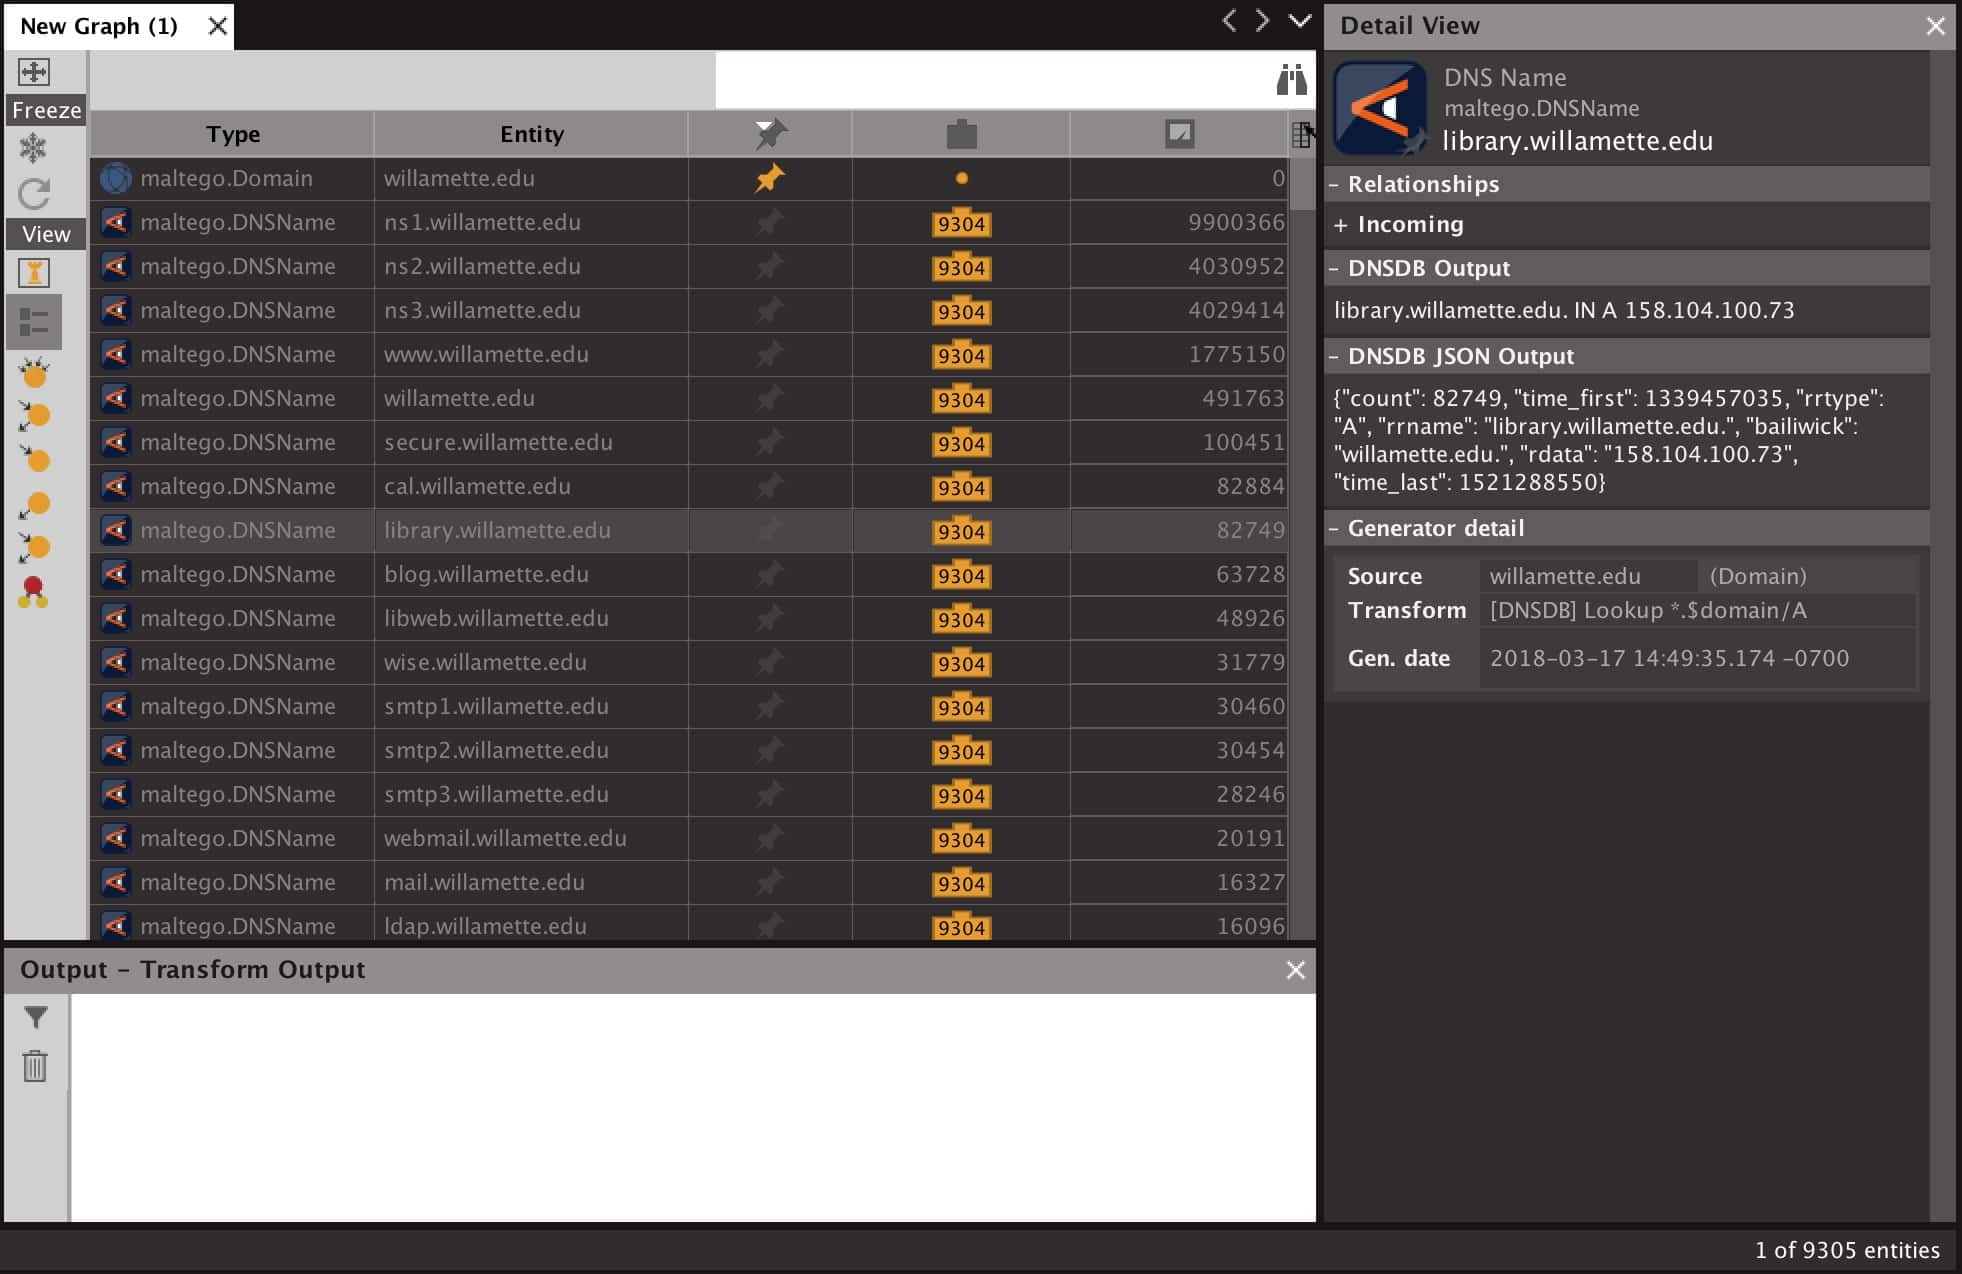
Task: Click the entity list vertical scrollbar
Action: click(x=1302, y=548)
